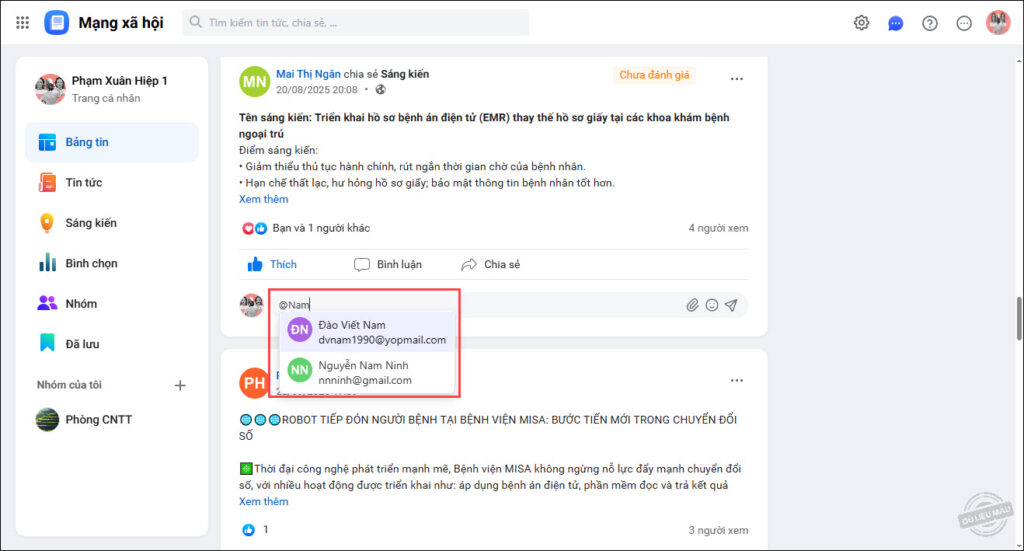Open the three-dot menu on Mai Thị Ngân's post

pyautogui.click(x=737, y=79)
